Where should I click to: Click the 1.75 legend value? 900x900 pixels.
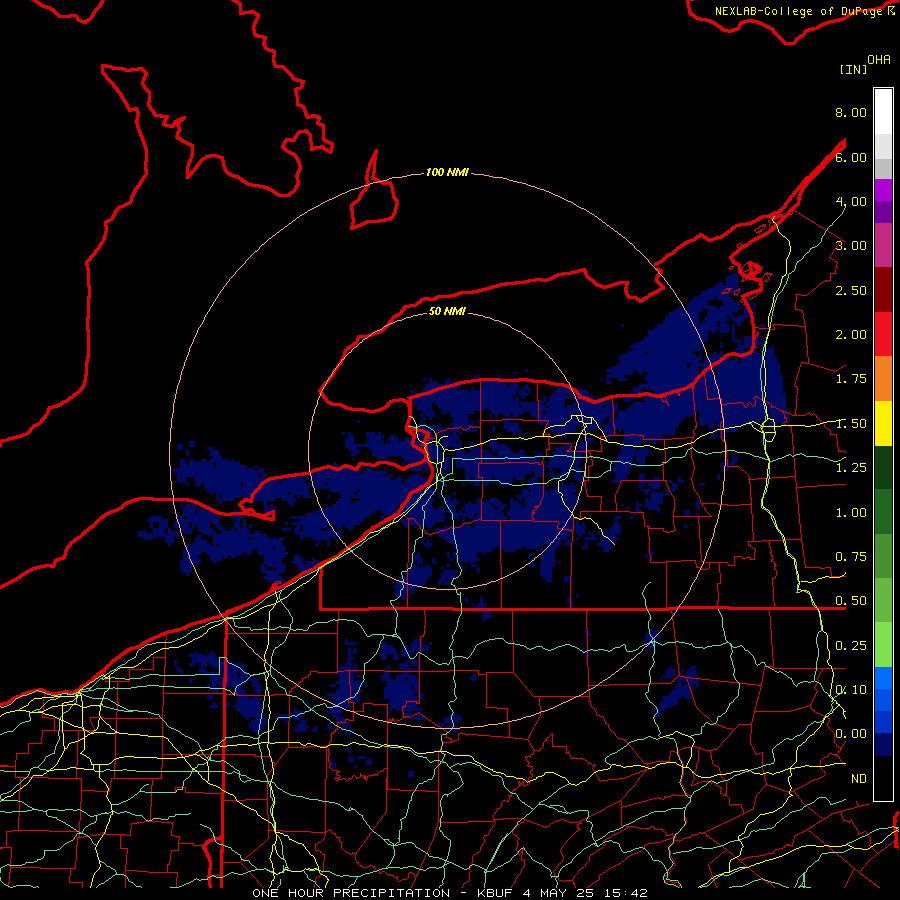click(851, 379)
